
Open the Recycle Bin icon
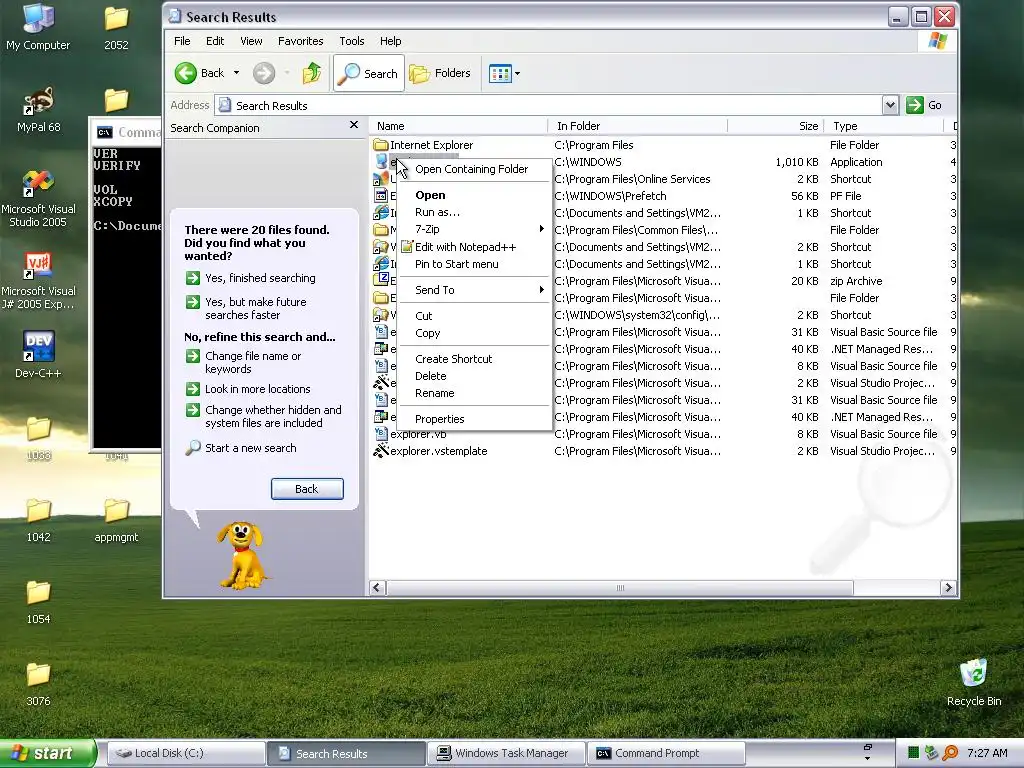[x=974, y=682]
